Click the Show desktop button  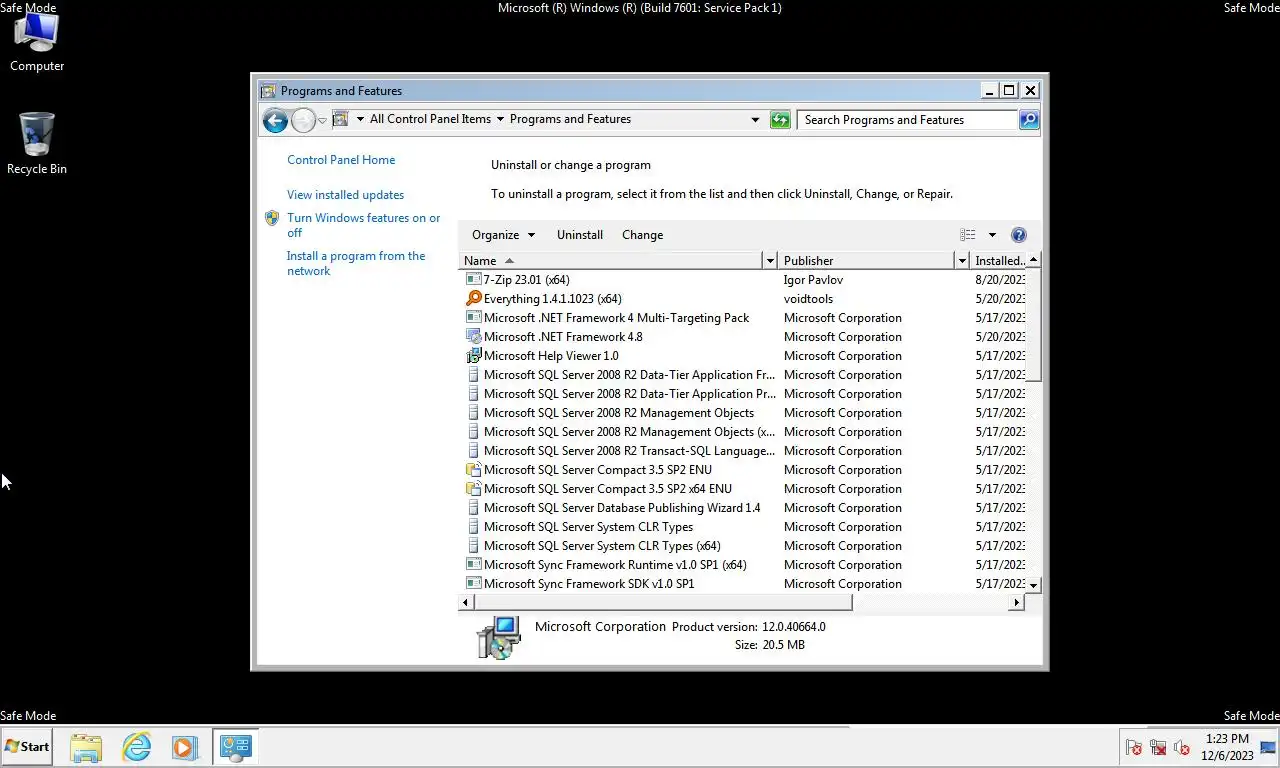[x=1270, y=747]
